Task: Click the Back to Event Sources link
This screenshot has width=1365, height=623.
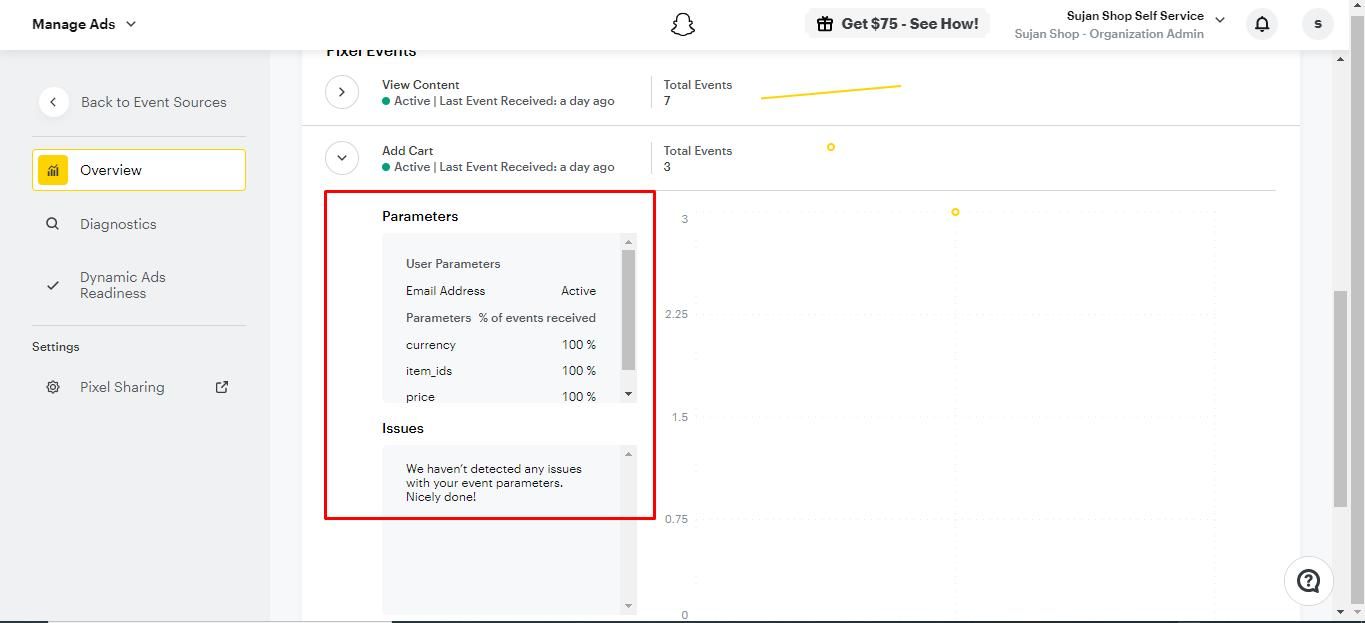Action: coord(153,102)
